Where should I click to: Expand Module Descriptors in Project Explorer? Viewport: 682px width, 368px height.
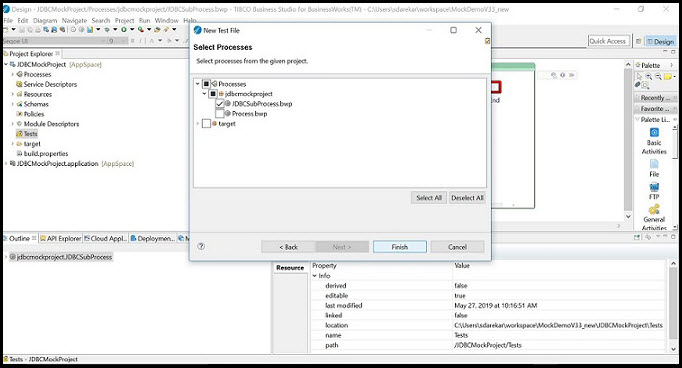(x=12, y=124)
